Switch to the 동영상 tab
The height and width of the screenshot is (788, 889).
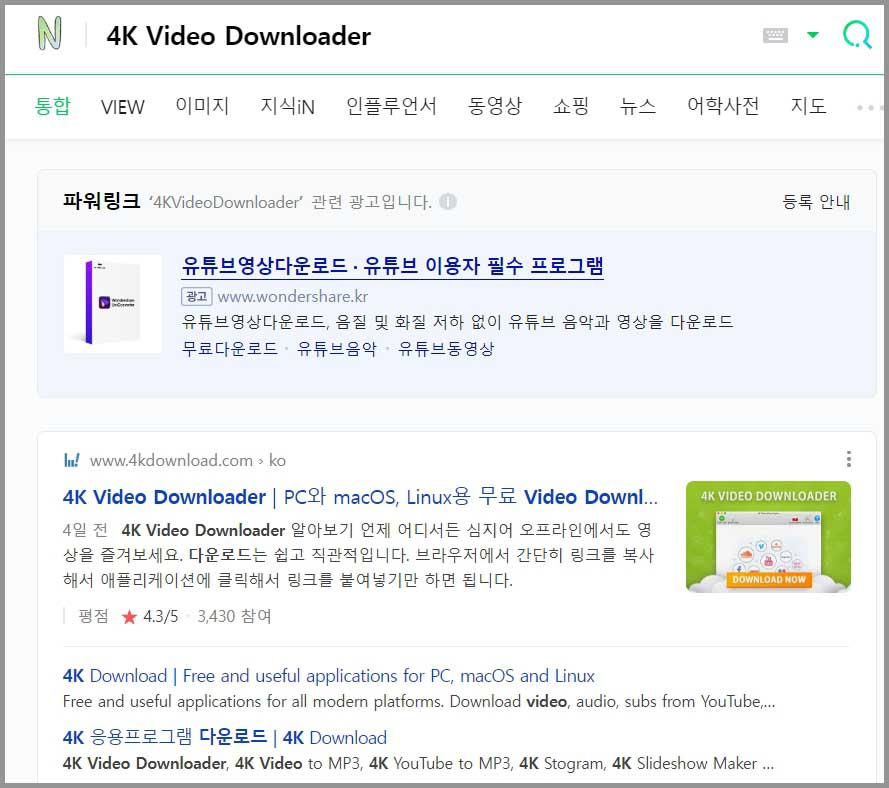click(494, 106)
